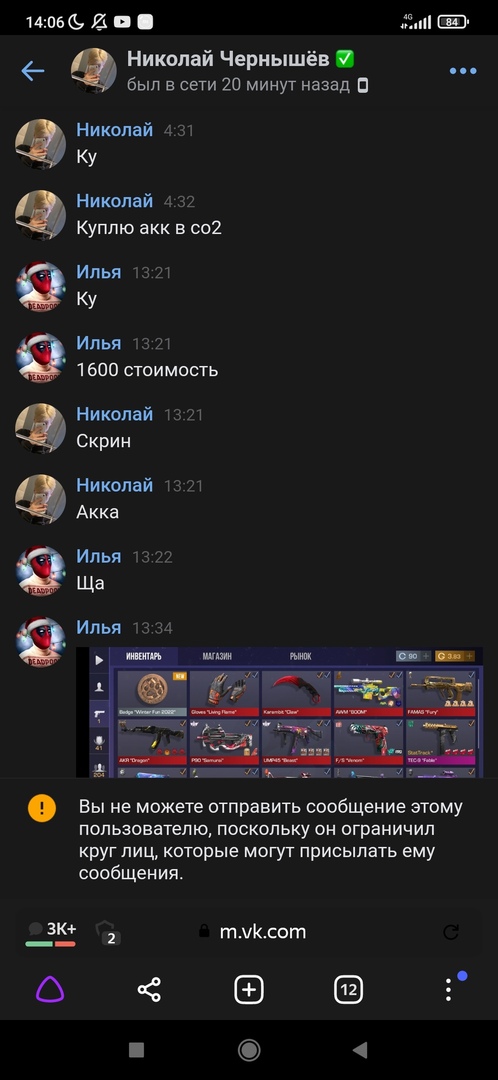Add a new browser tab
The image size is (498, 1080).
(x=249, y=990)
